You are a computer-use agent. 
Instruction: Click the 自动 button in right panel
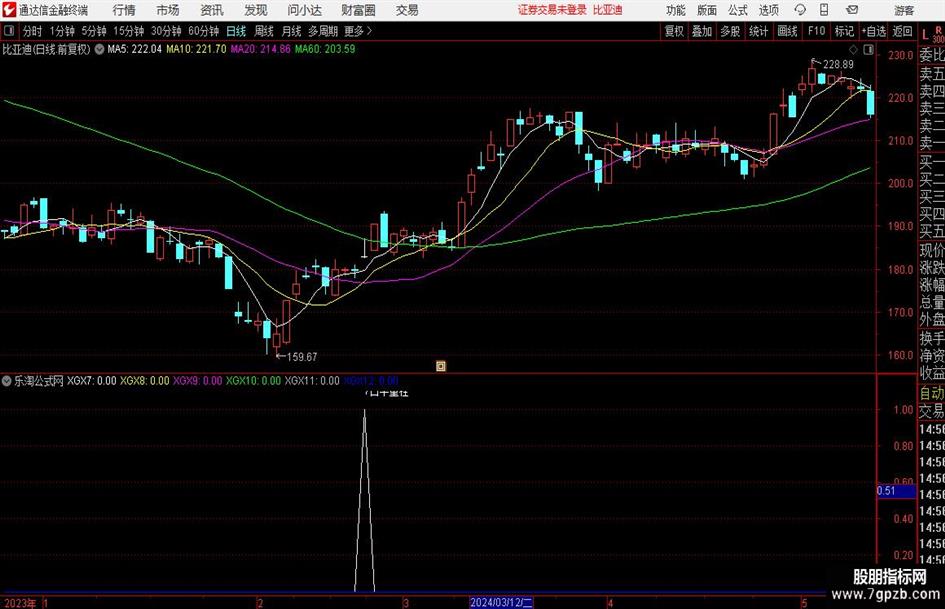pos(932,393)
